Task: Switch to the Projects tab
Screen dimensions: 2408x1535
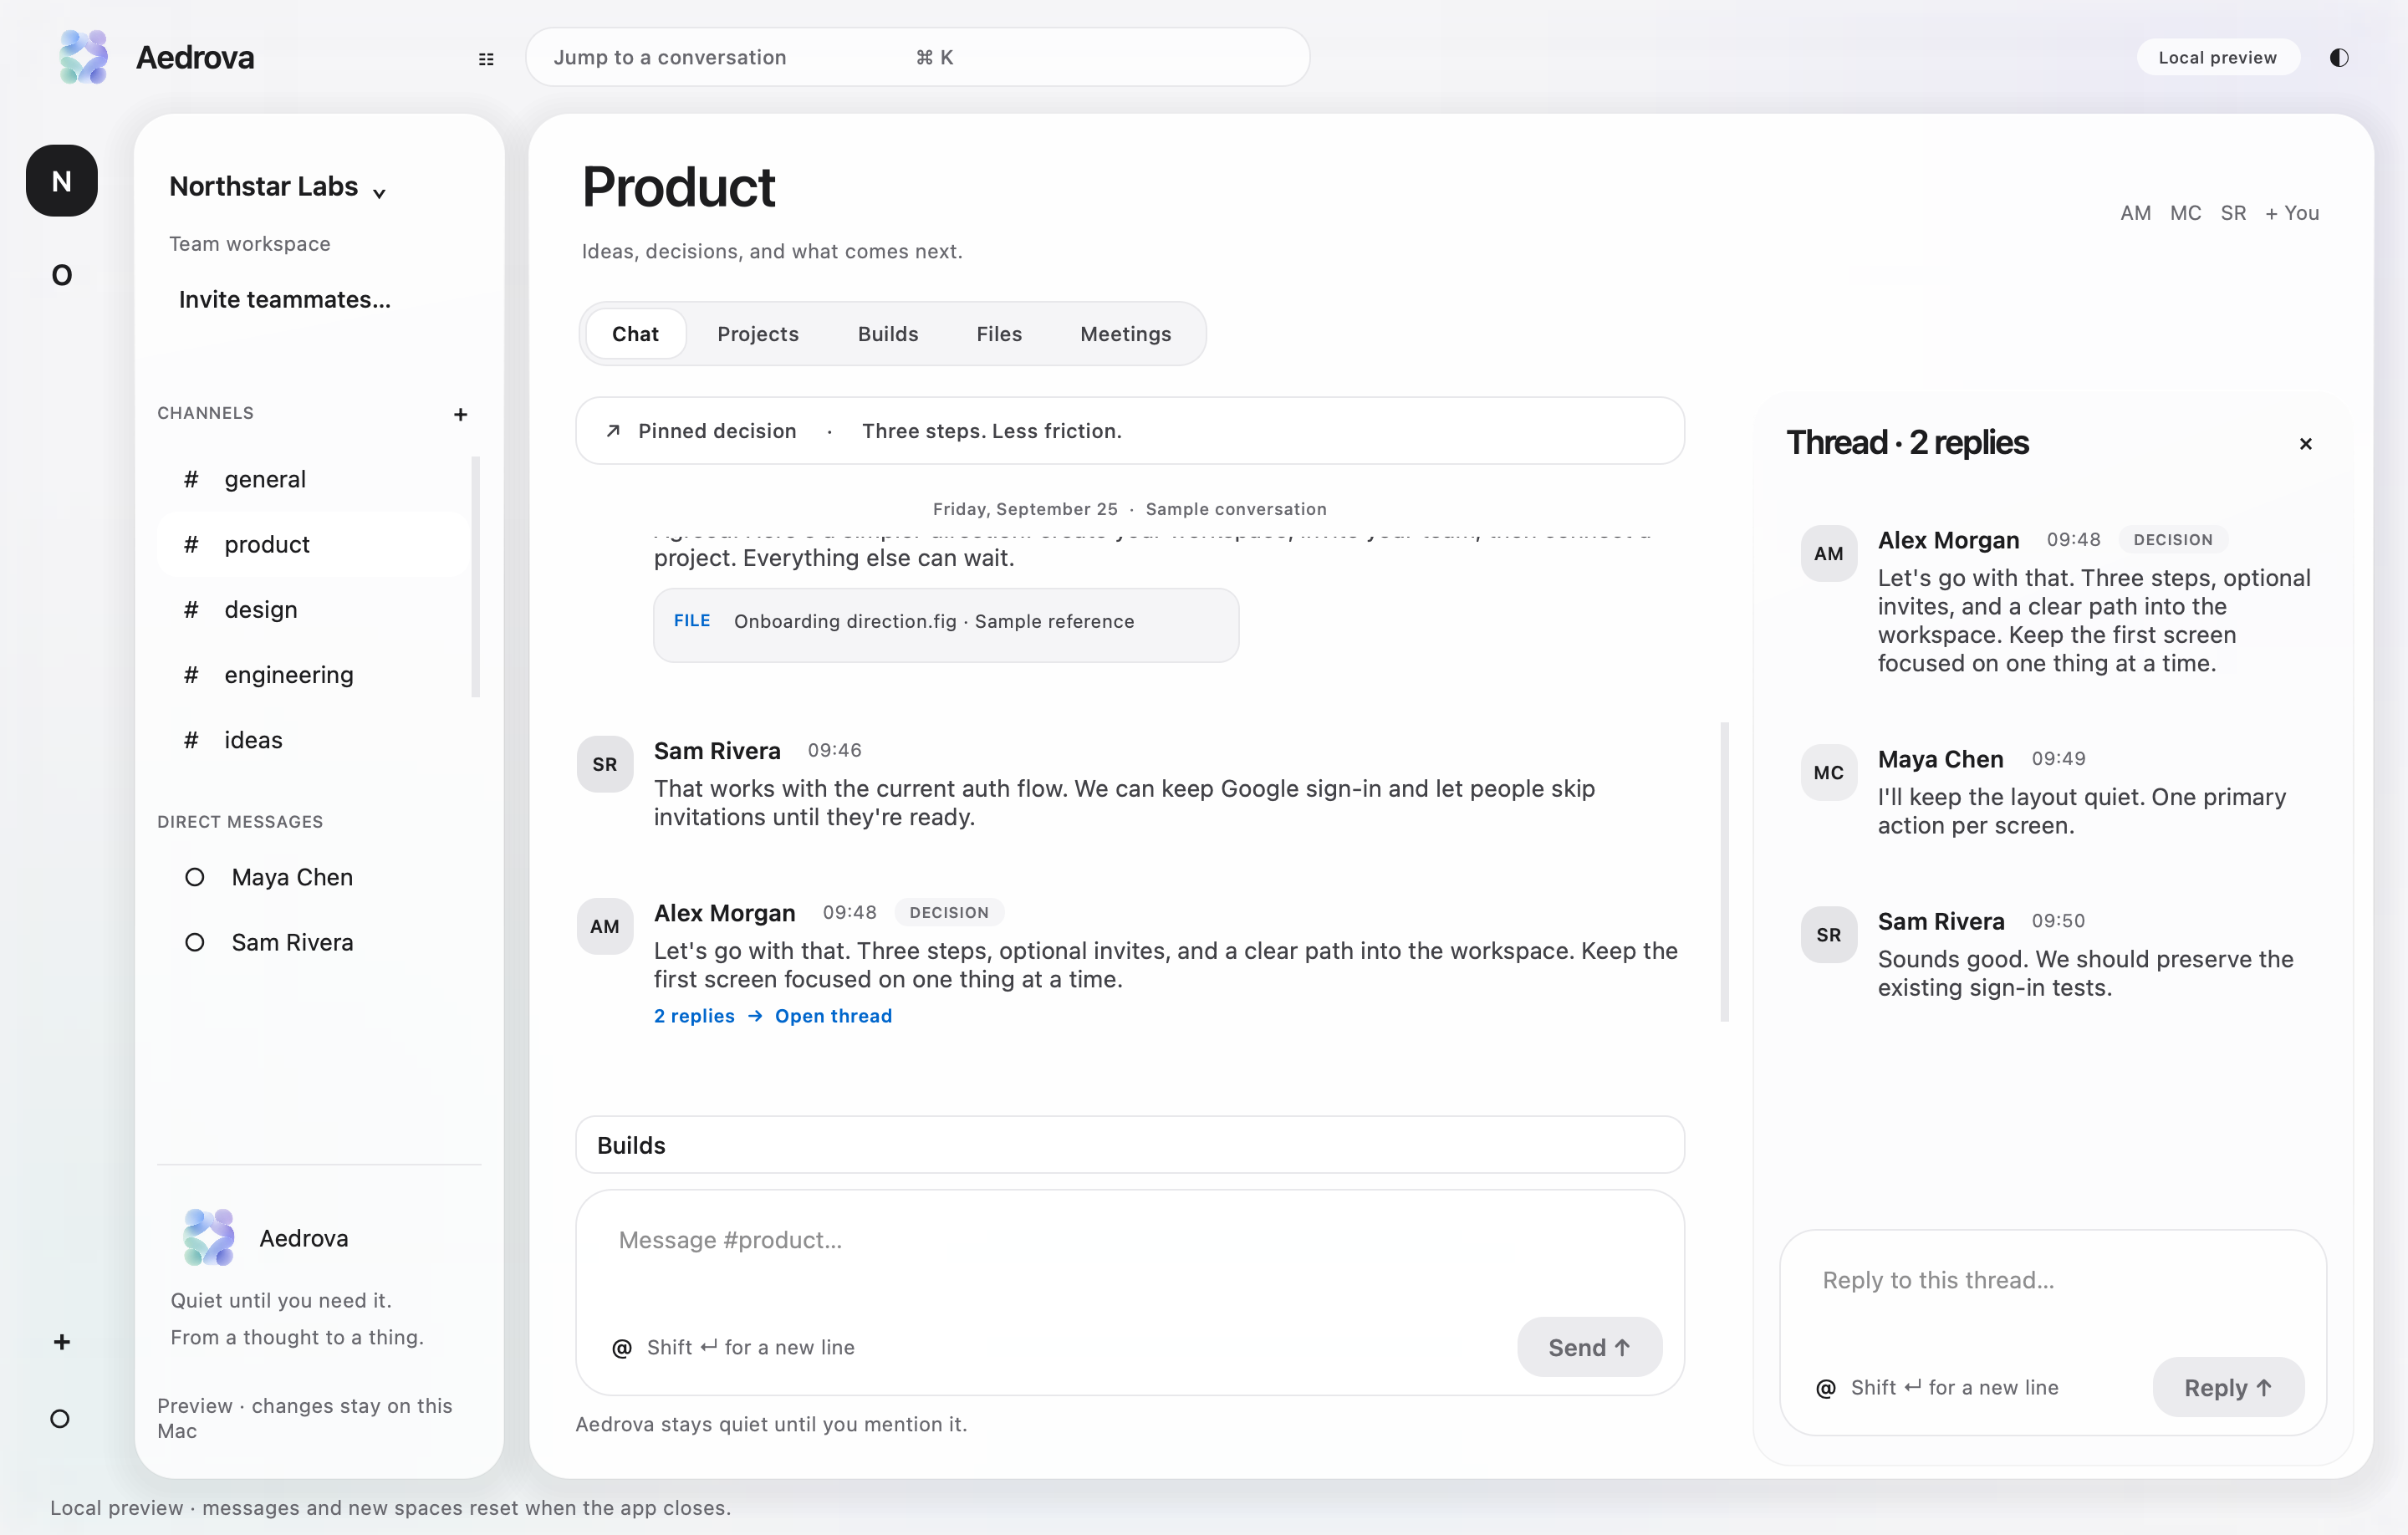Action: tap(758, 334)
